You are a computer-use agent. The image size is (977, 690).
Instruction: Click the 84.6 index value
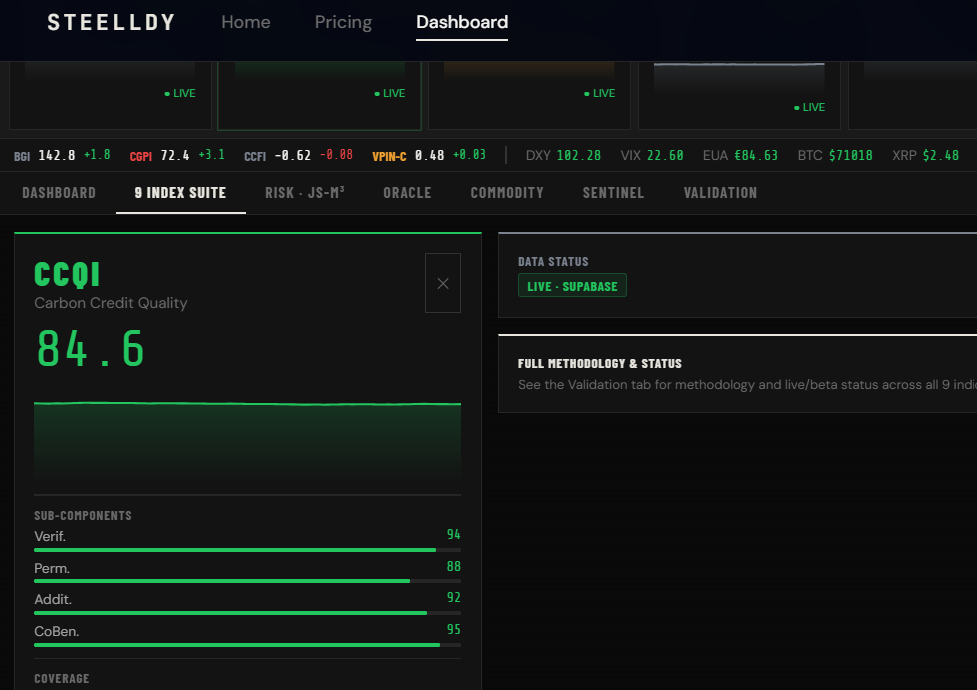coord(91,348)
